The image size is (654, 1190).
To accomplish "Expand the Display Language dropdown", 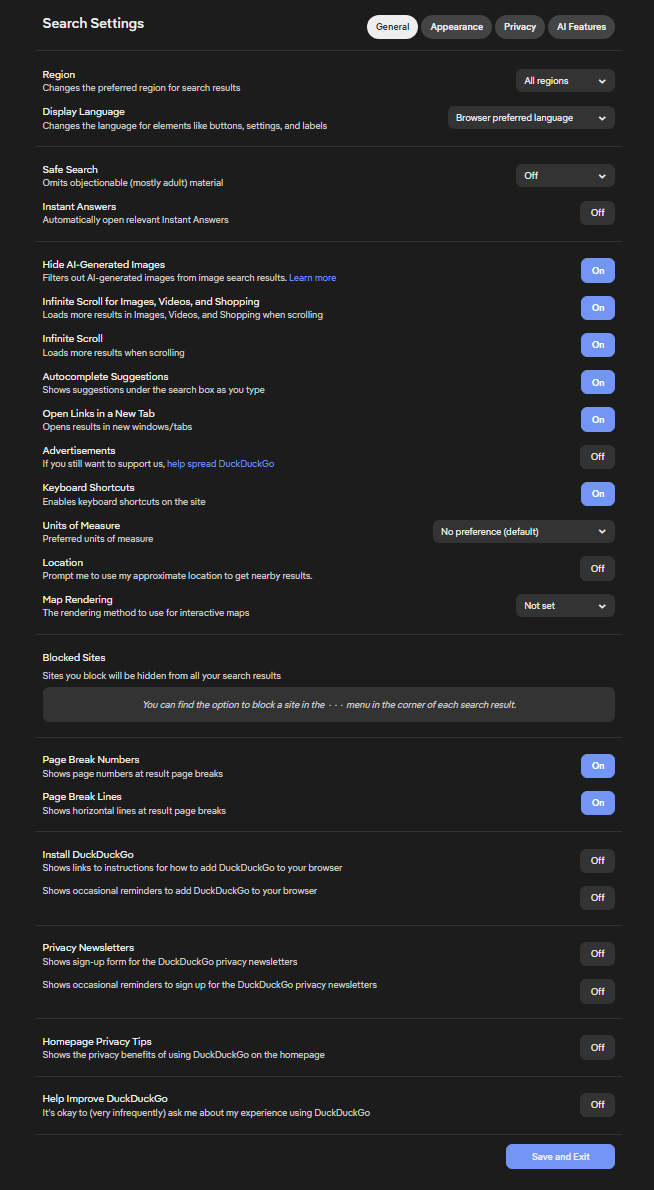I will coord(531,118).
